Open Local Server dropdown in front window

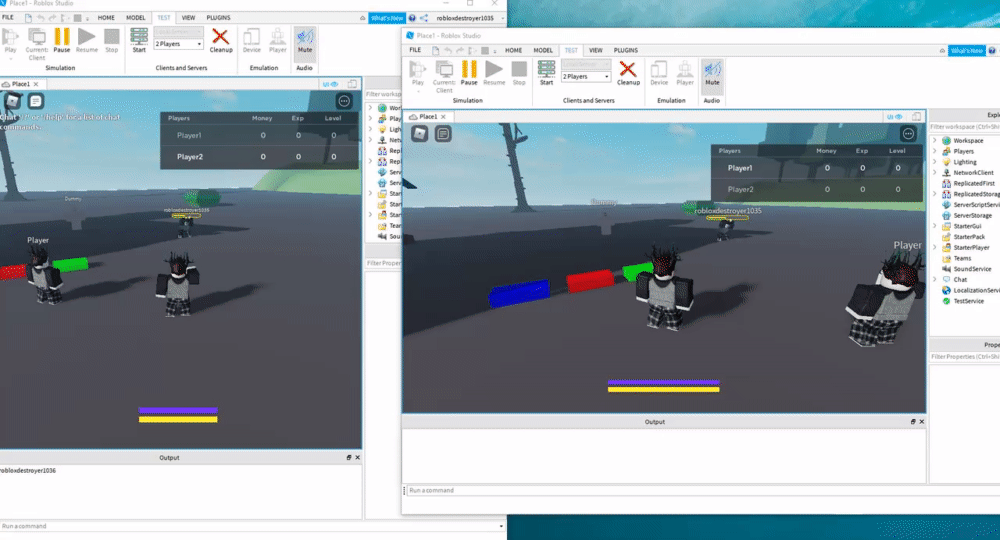click(586, 64)
